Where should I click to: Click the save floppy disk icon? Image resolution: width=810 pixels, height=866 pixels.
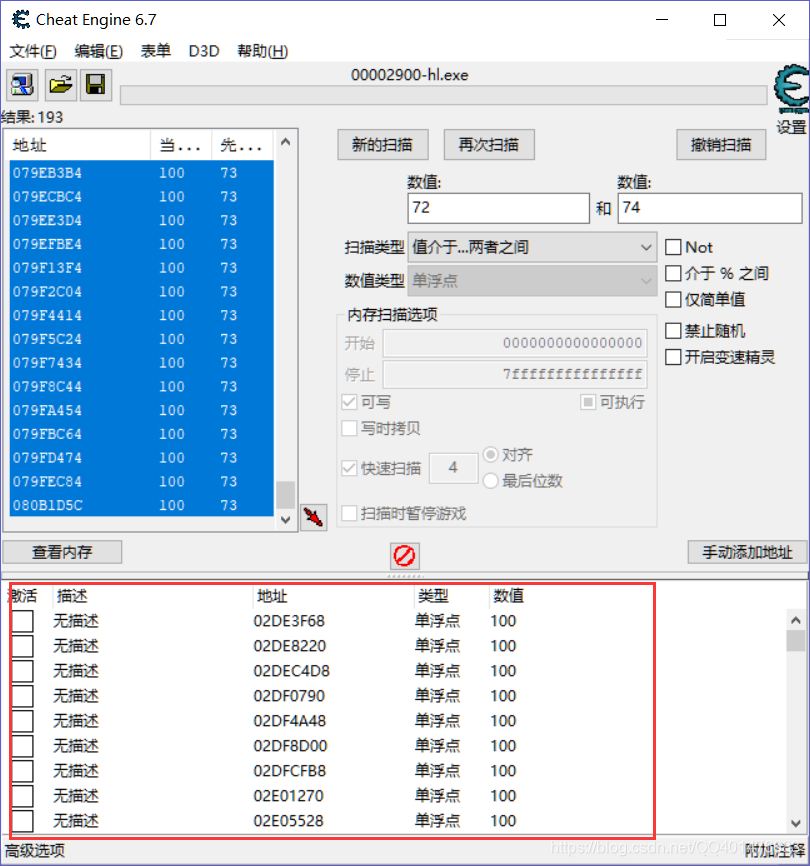click(96, 85)
